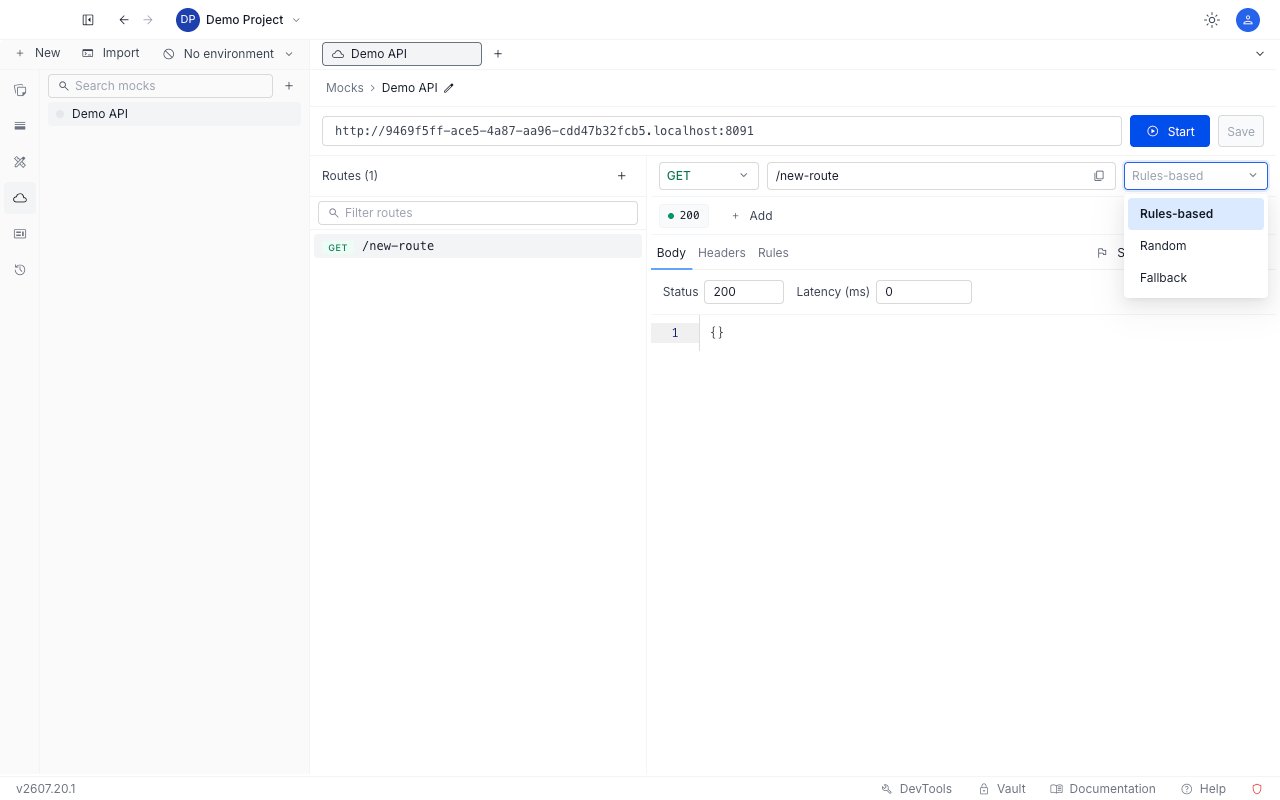Add a new route with plus icon
The width and height of the screenshot is (1280, 800).
pos(621,176)
